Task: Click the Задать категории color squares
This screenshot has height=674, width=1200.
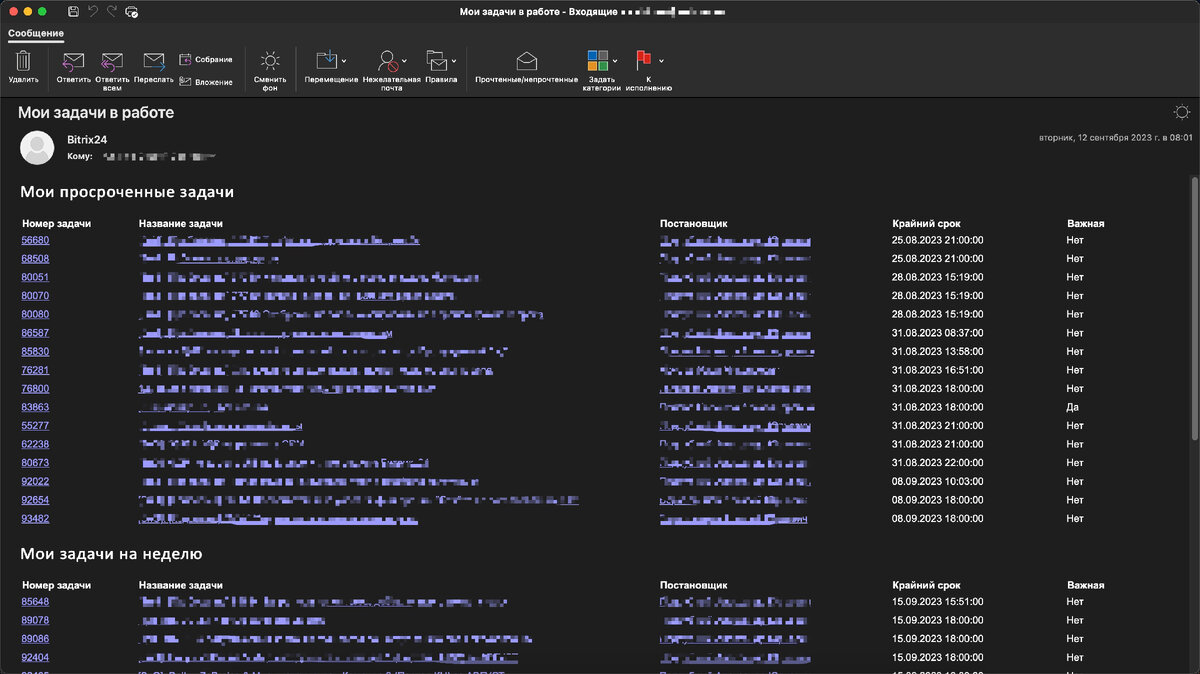Action: 598,61
